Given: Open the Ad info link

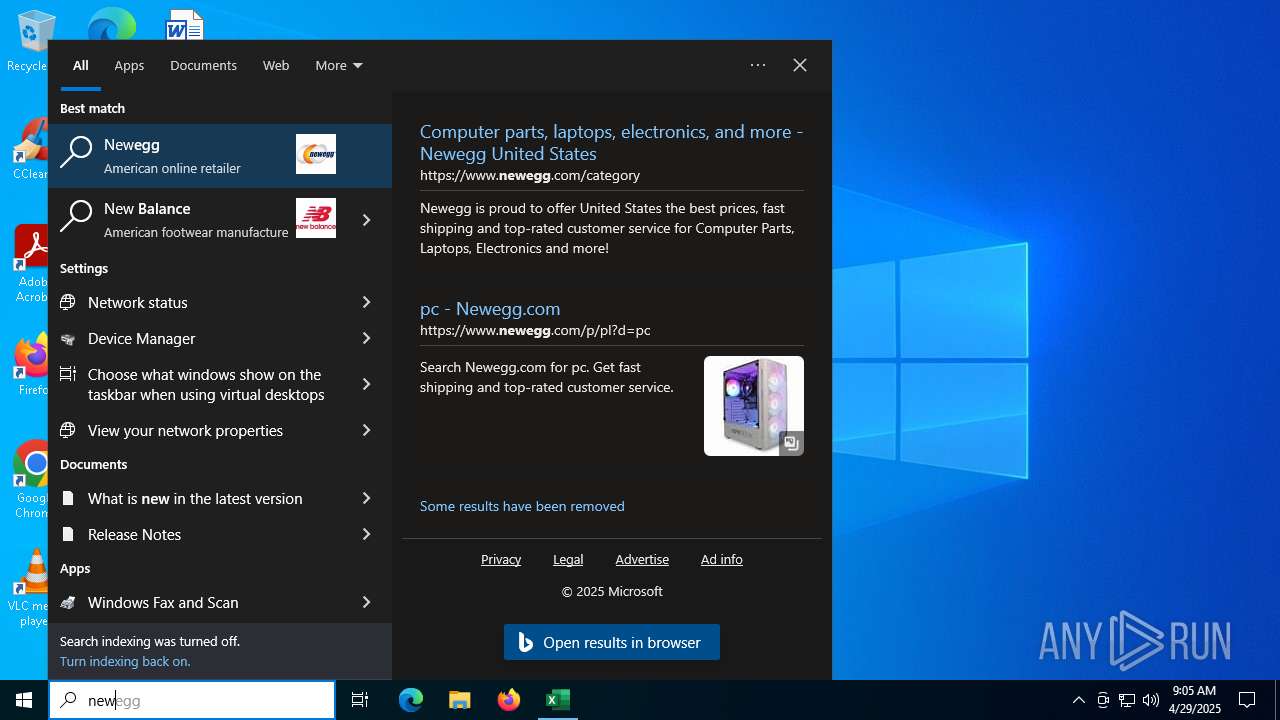Looking at the screenshot, I should (722, 559).
